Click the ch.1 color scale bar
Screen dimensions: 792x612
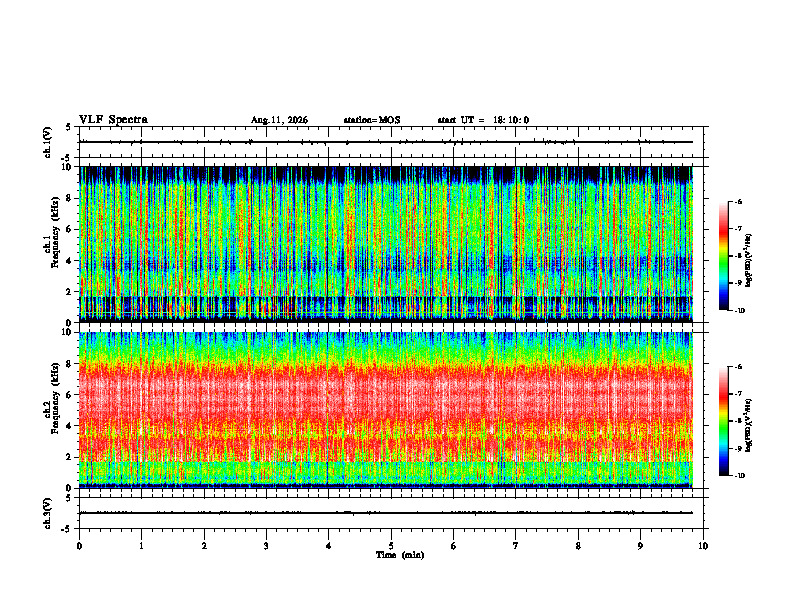[x=724, y=256]
